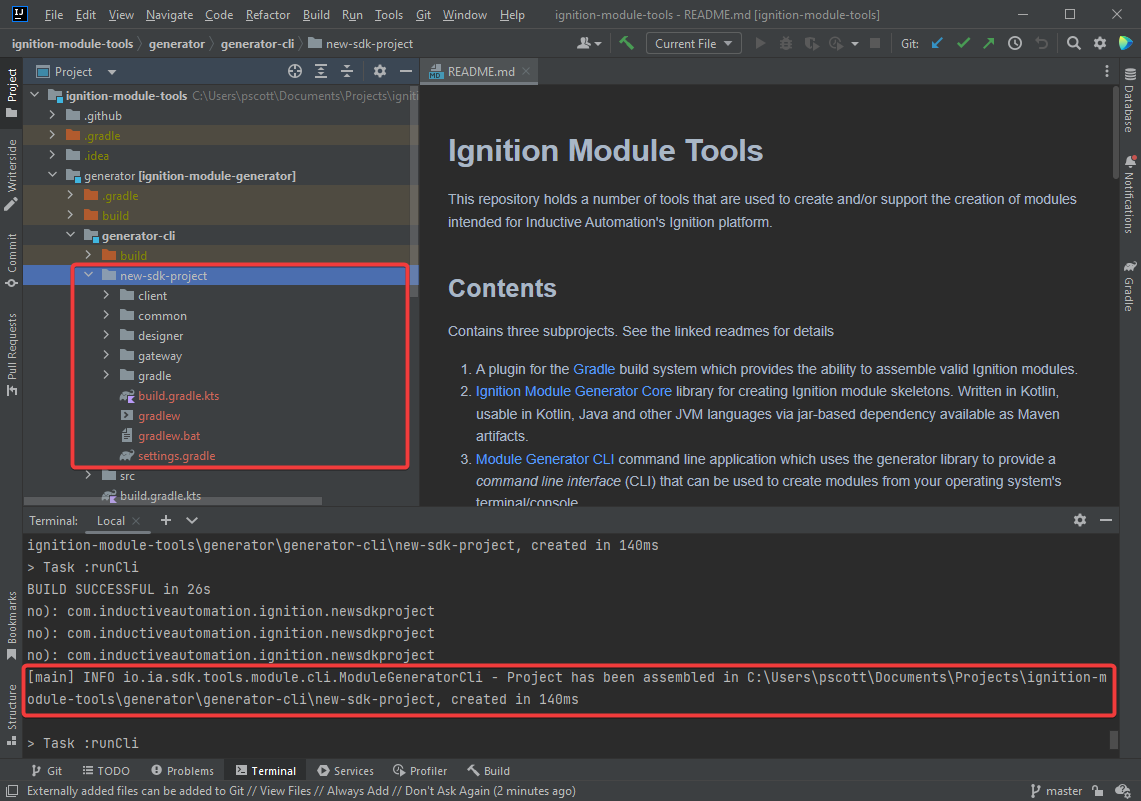
Task: Open Search Everywhere magnifier
Action: [1073, 44]
